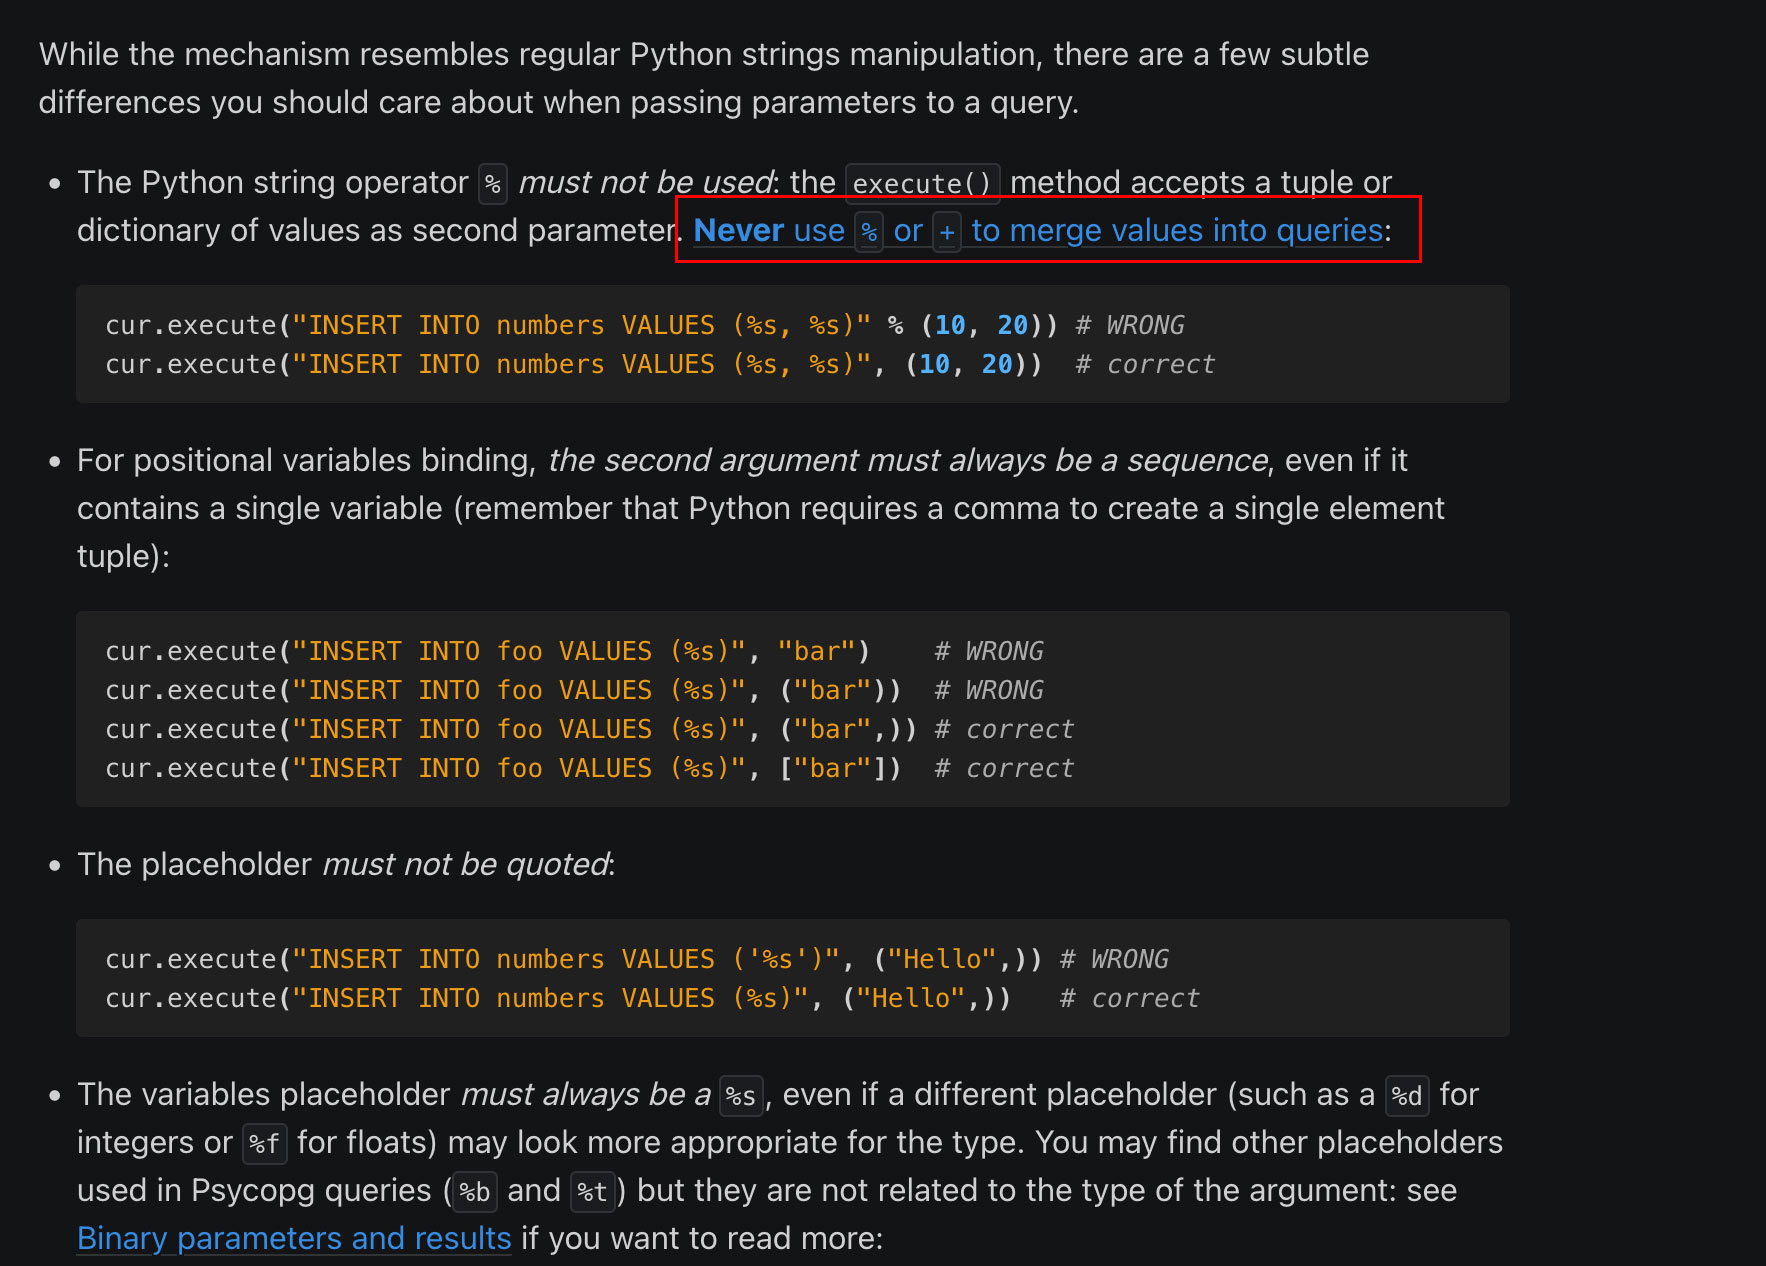Click the inline %s code in 'must always be a'
Viewport: 1766px width, 1266px height.
pos(741,1096)
